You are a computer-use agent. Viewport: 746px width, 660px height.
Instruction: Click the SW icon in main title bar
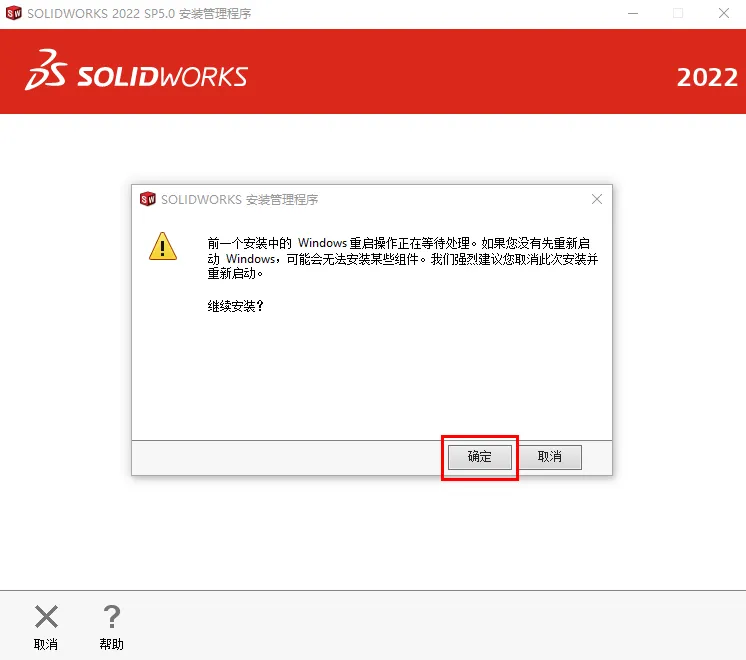click(x=14, y=13)
